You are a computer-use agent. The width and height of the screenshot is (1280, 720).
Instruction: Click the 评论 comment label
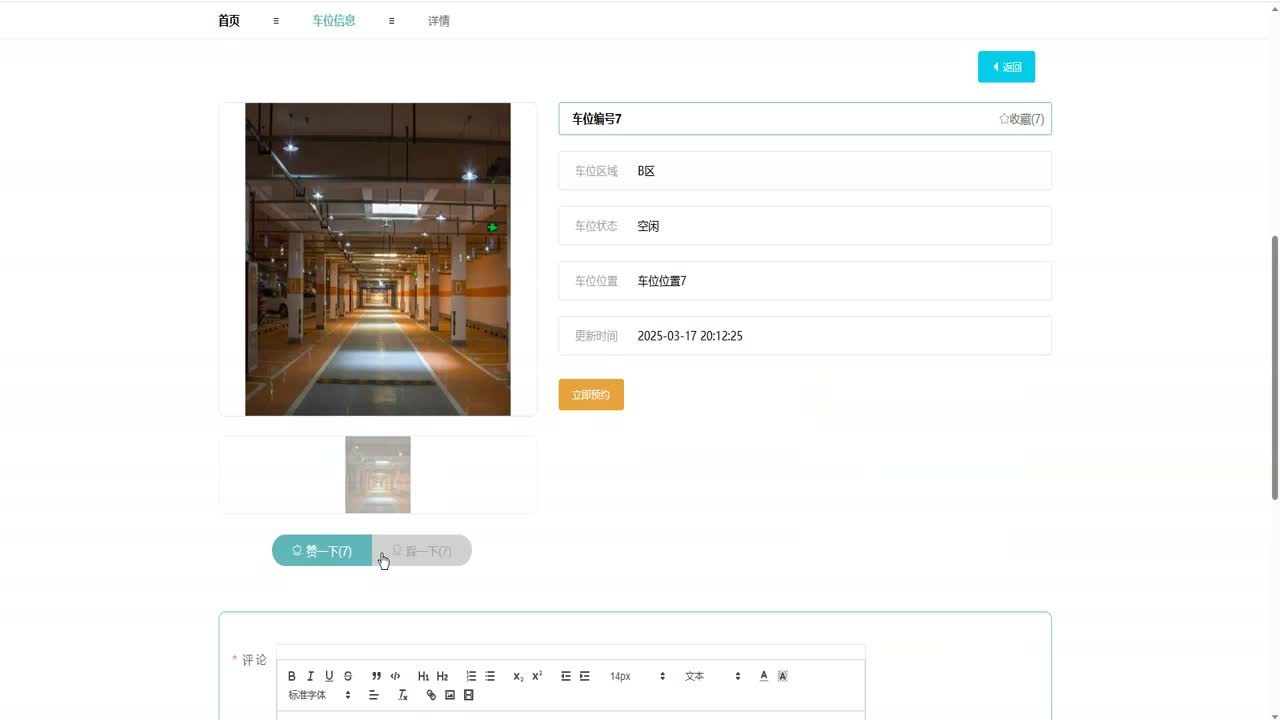(254, 660)
